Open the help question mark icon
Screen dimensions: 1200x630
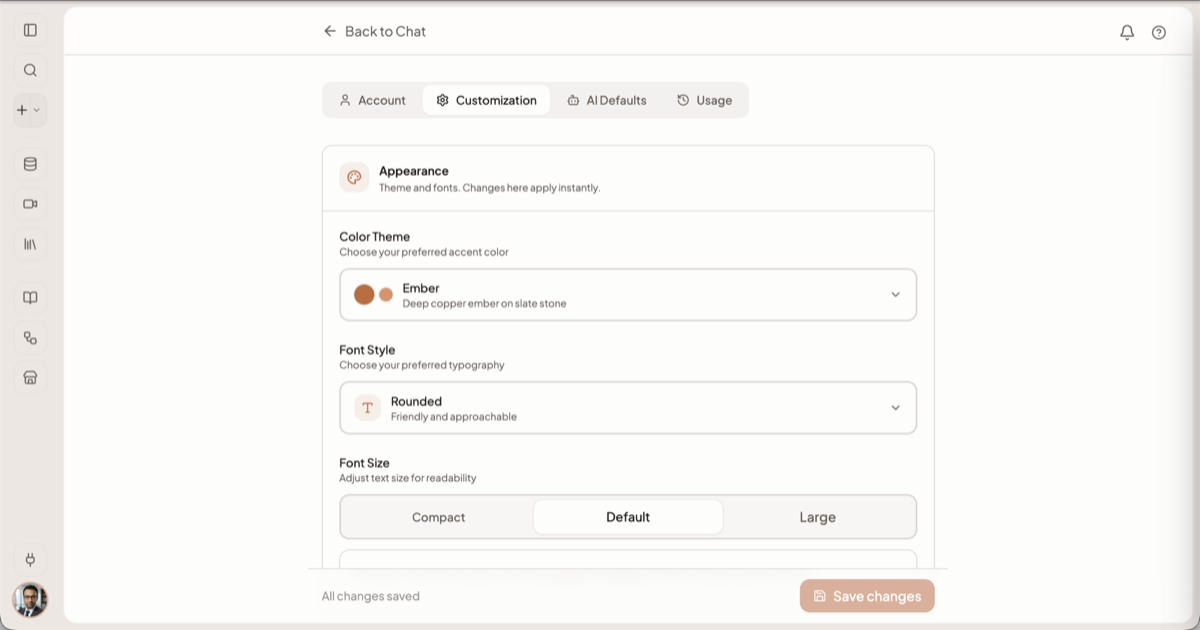point(1159,32)
